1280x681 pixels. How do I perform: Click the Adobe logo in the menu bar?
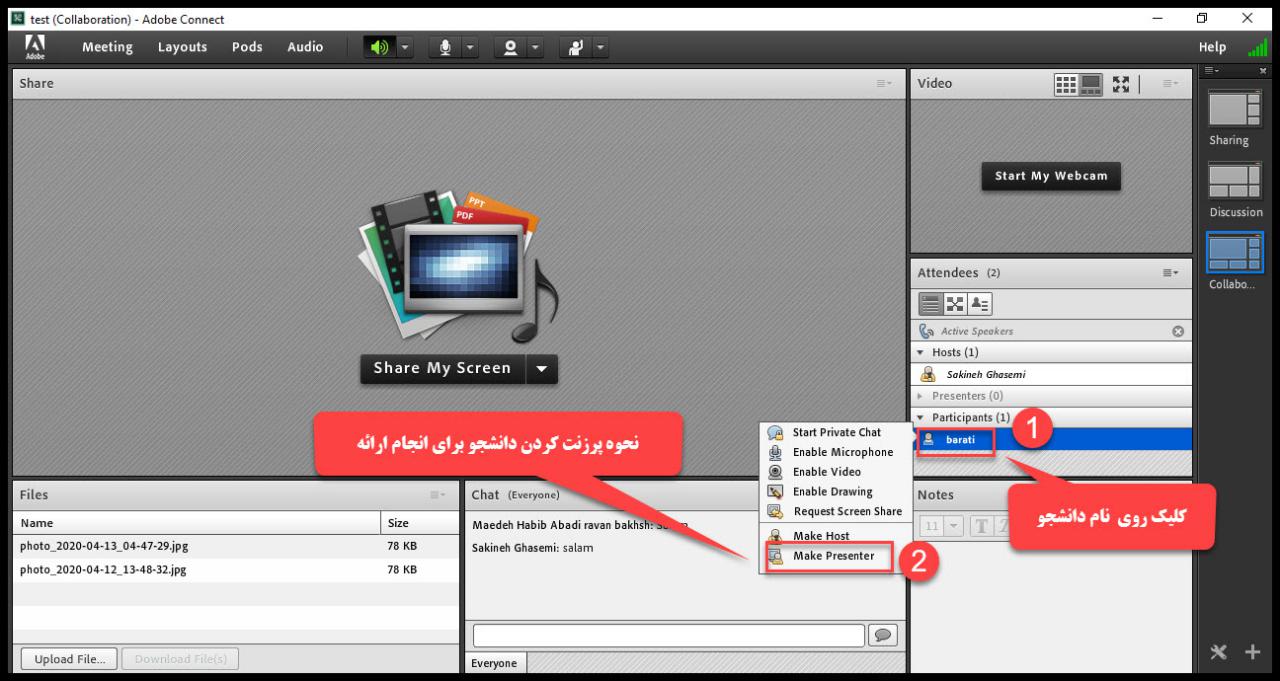(x=34, y=47)
